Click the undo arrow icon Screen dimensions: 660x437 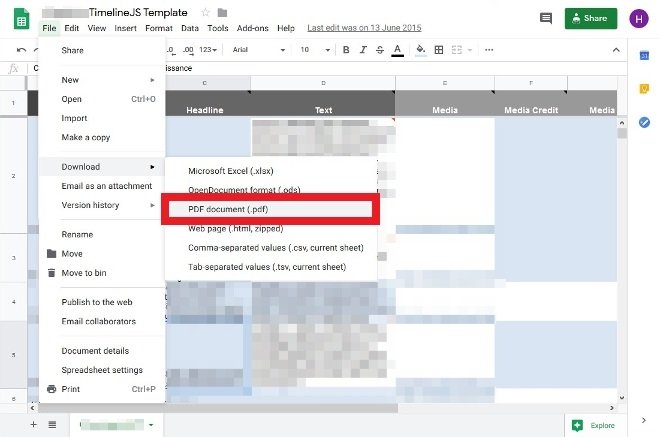tap(21, 50)
